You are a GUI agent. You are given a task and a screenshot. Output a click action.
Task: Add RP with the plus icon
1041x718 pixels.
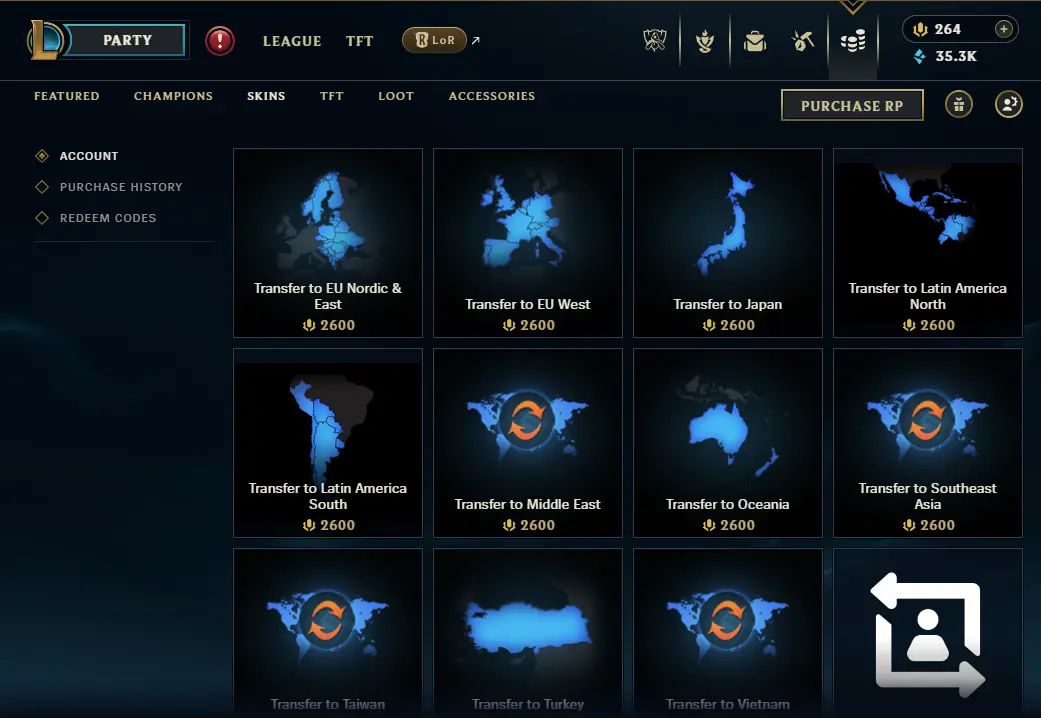tap(1004, 29)
